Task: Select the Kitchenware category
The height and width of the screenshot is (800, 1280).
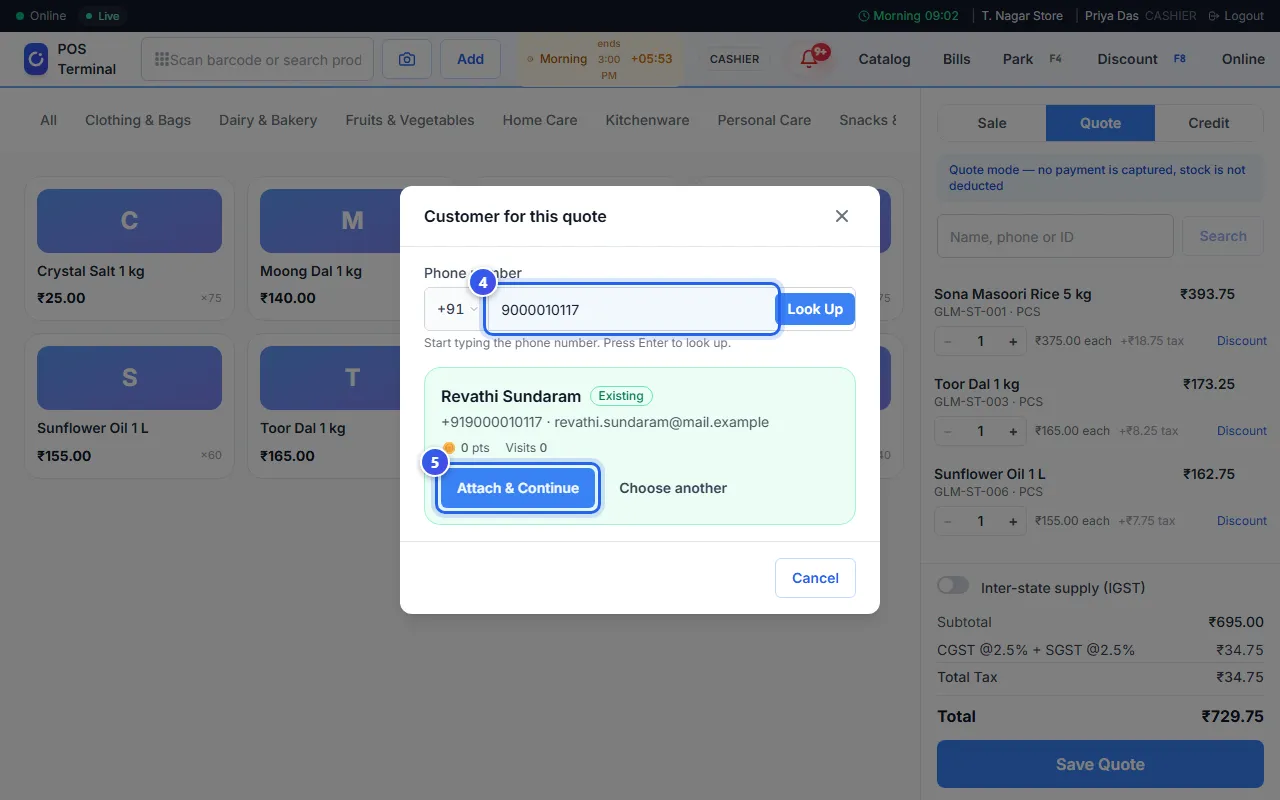Action: [647, 120]
